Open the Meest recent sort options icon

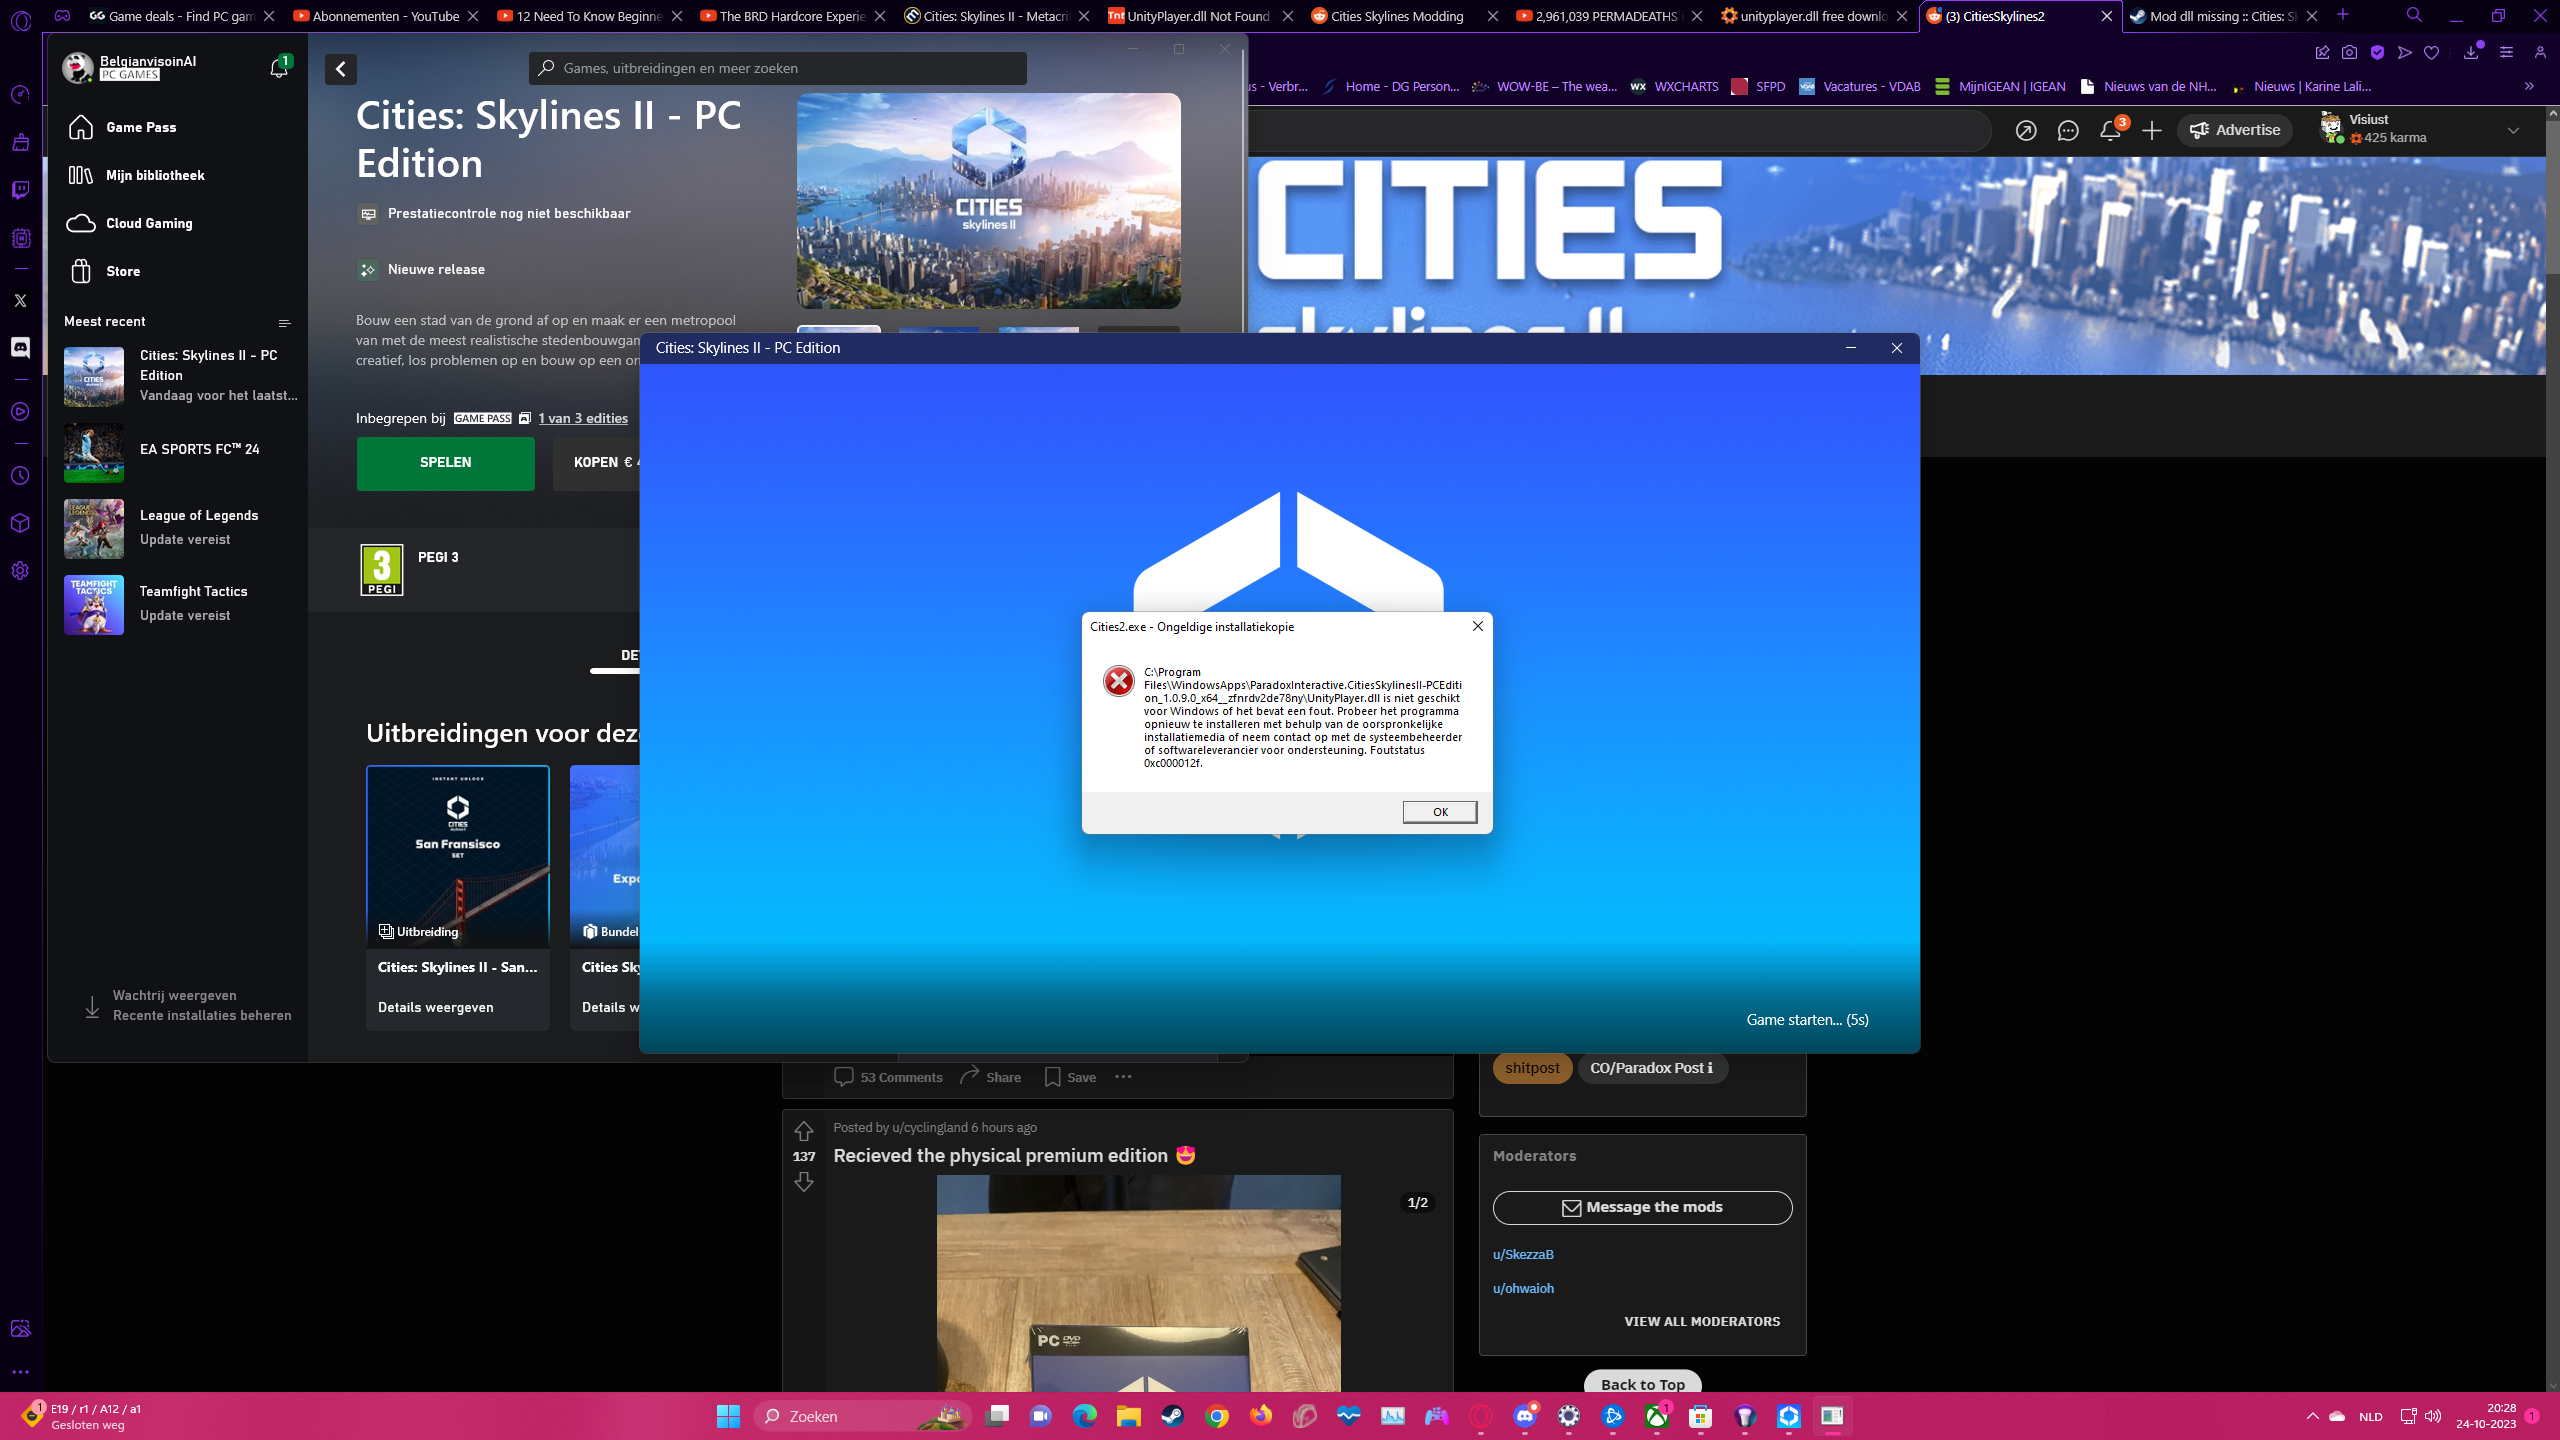point(284,322)
